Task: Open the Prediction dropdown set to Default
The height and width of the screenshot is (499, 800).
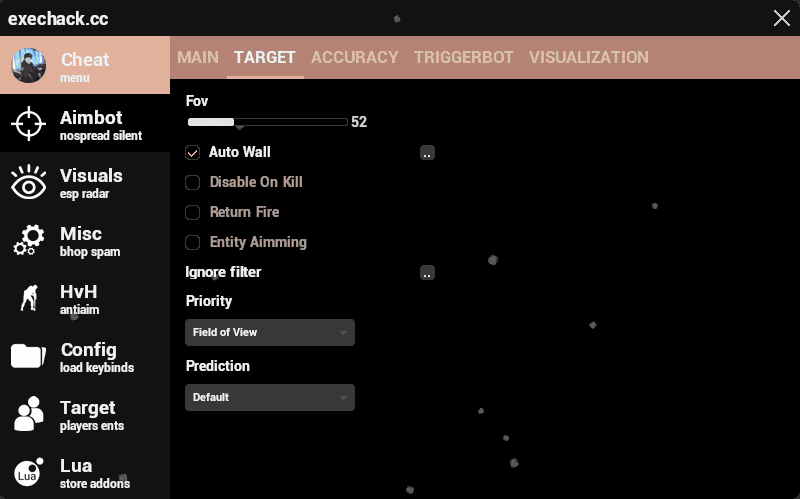Action: [270, 397]
